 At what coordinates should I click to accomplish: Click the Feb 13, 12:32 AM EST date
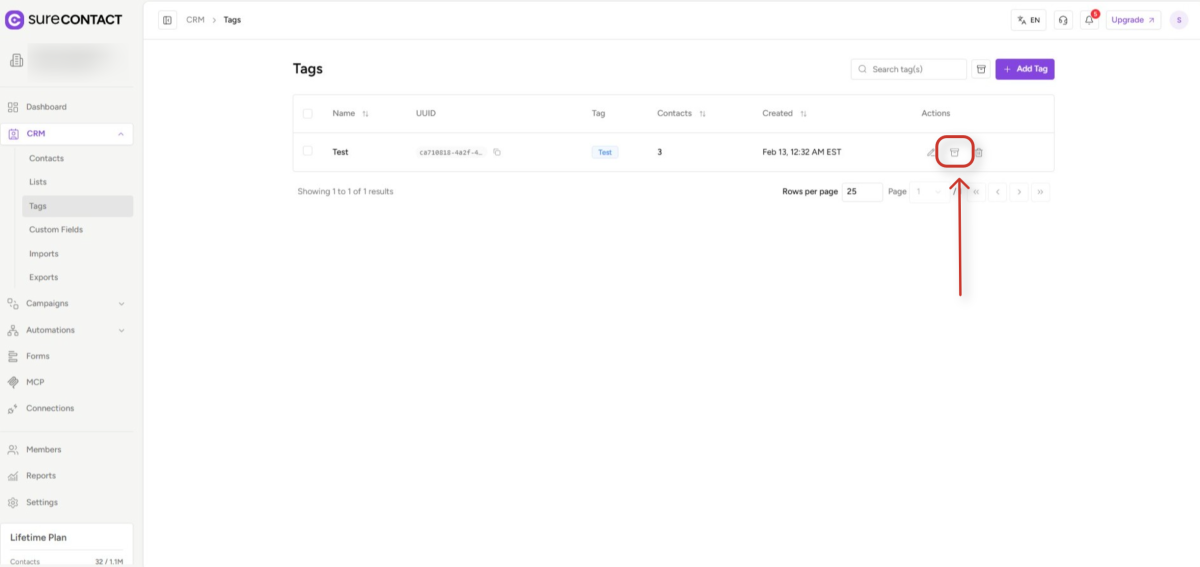tap(802, 152)
